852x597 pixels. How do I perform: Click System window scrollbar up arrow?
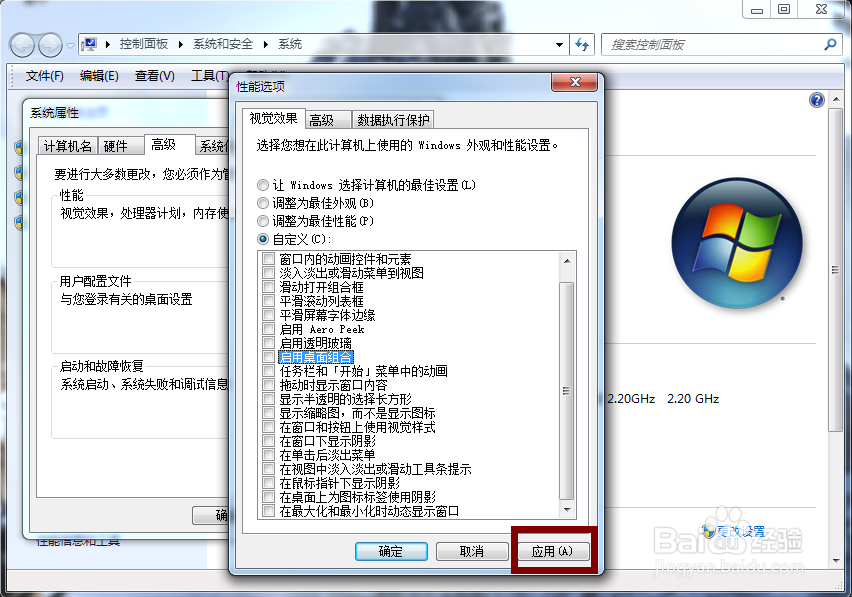pyautogui.click(x=836, y=99)
